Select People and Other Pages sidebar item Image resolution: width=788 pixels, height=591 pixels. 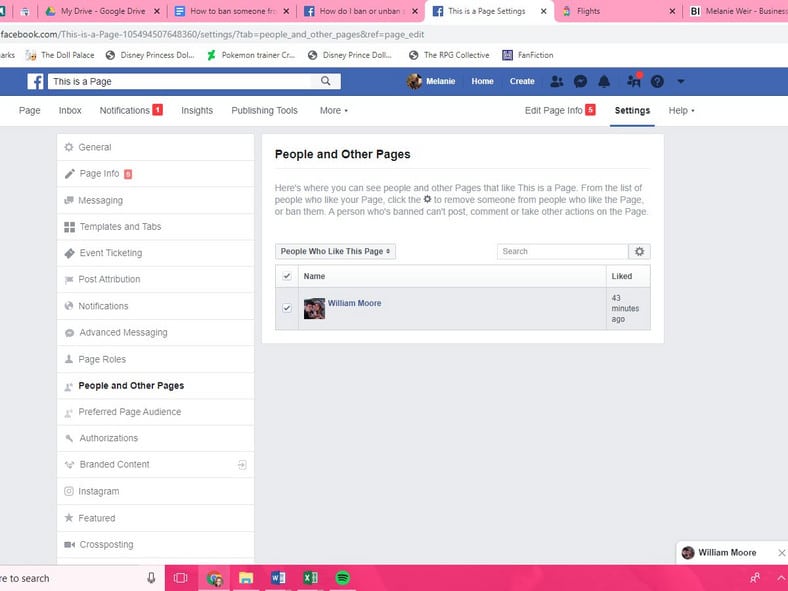click(155, 385)
